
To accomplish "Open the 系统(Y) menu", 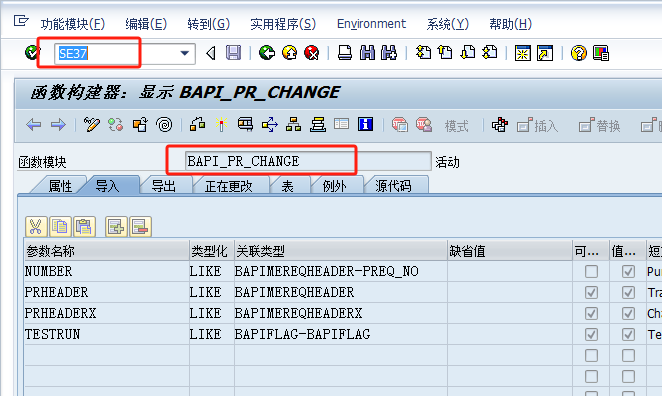I will click(448, 24).
